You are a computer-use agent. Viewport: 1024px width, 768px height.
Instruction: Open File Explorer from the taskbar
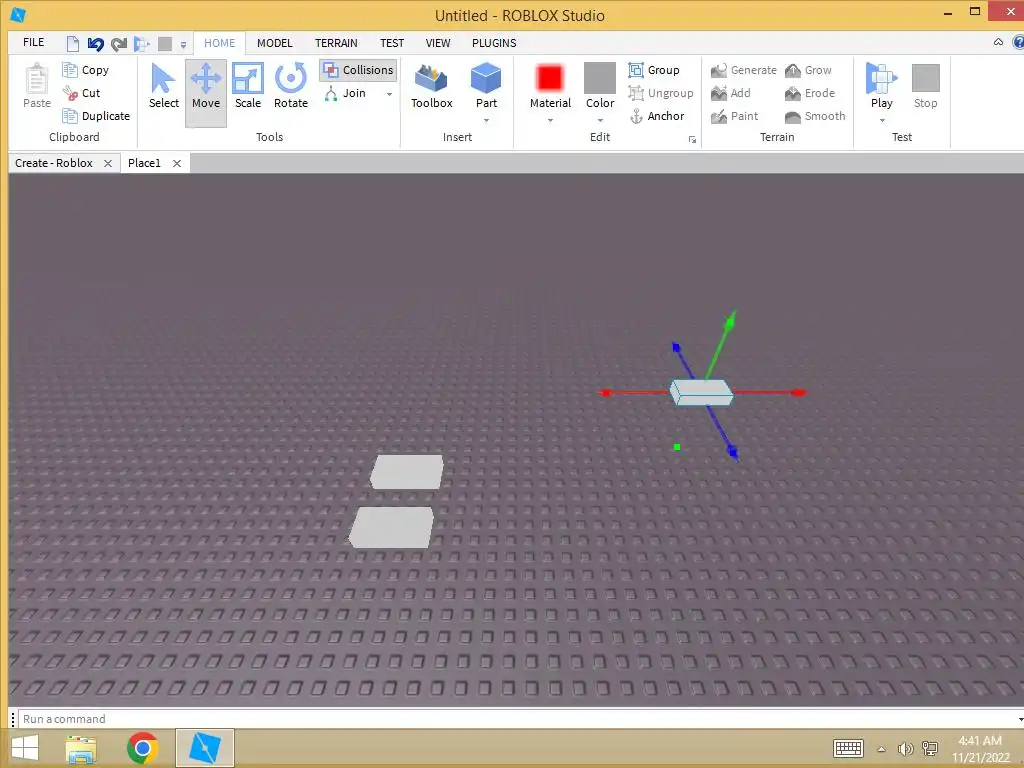81,748
